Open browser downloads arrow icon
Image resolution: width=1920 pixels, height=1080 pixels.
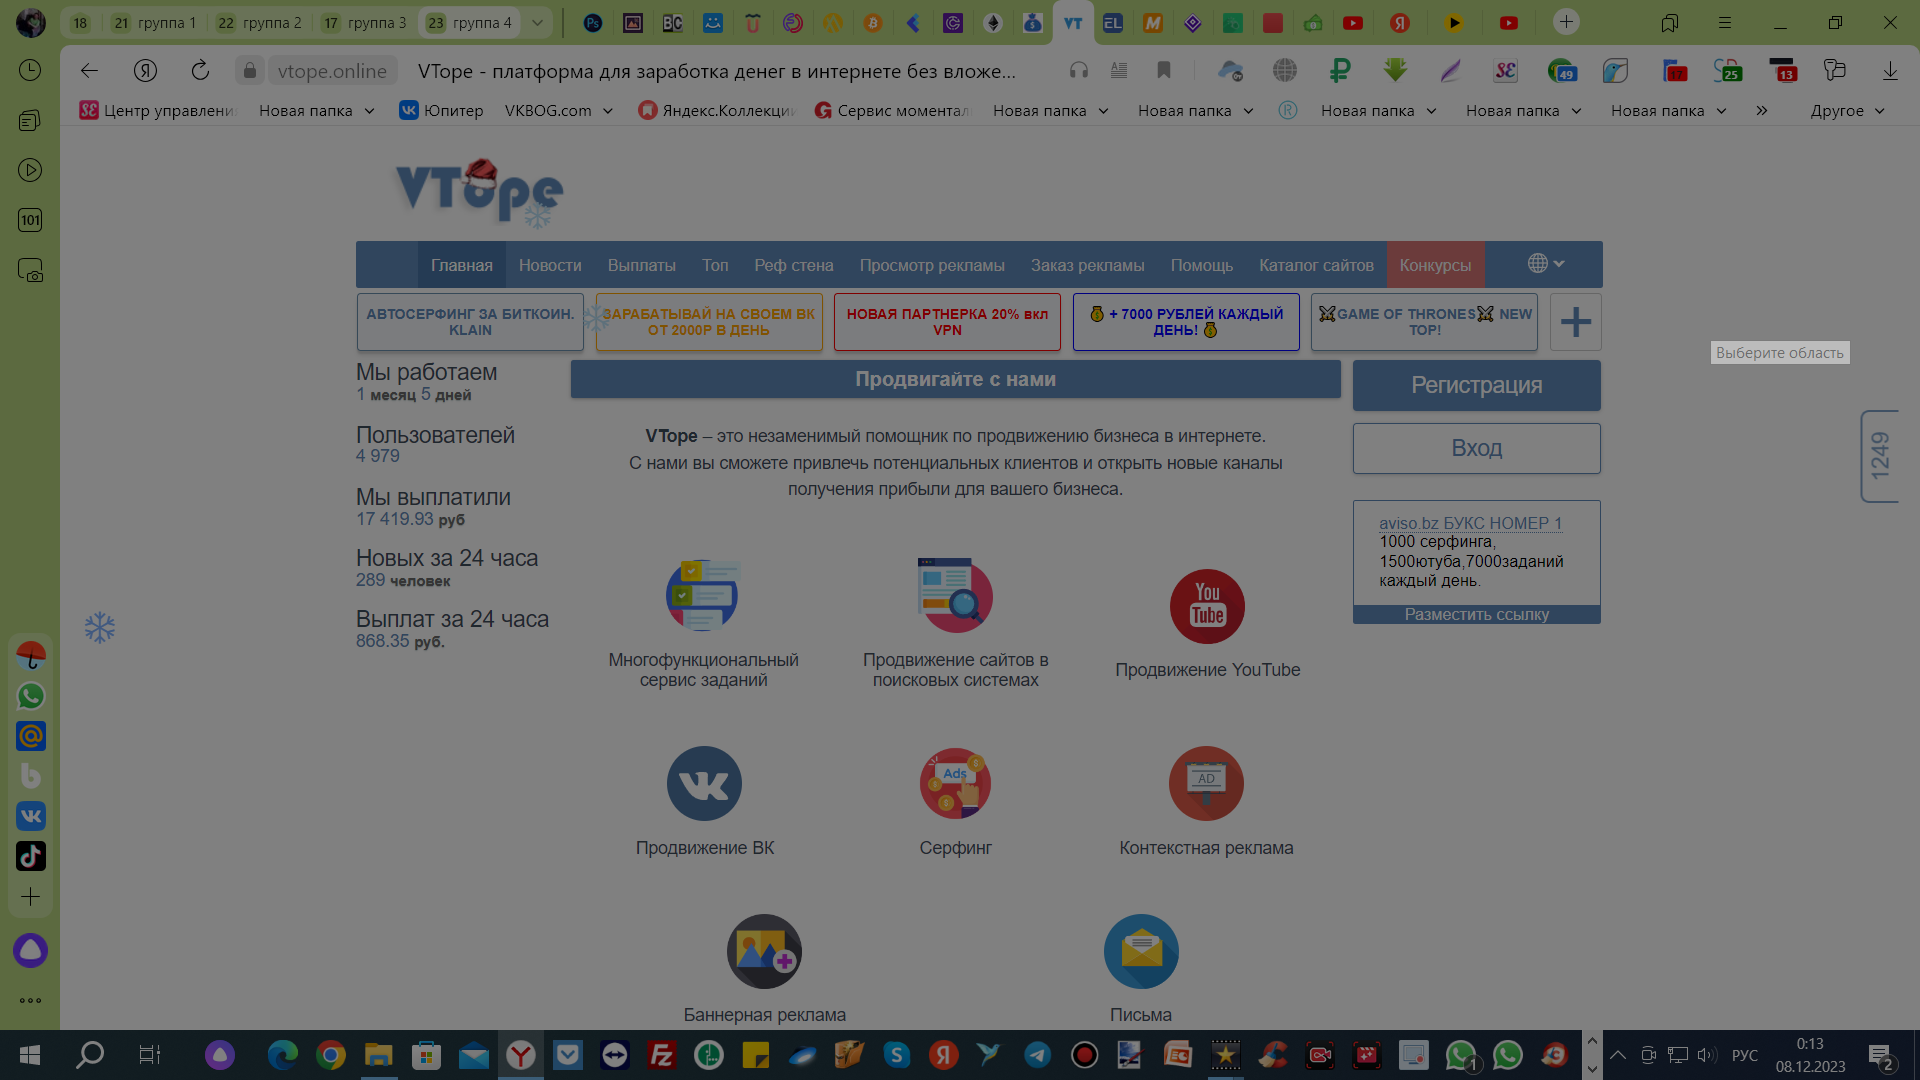pos(1890,70)
